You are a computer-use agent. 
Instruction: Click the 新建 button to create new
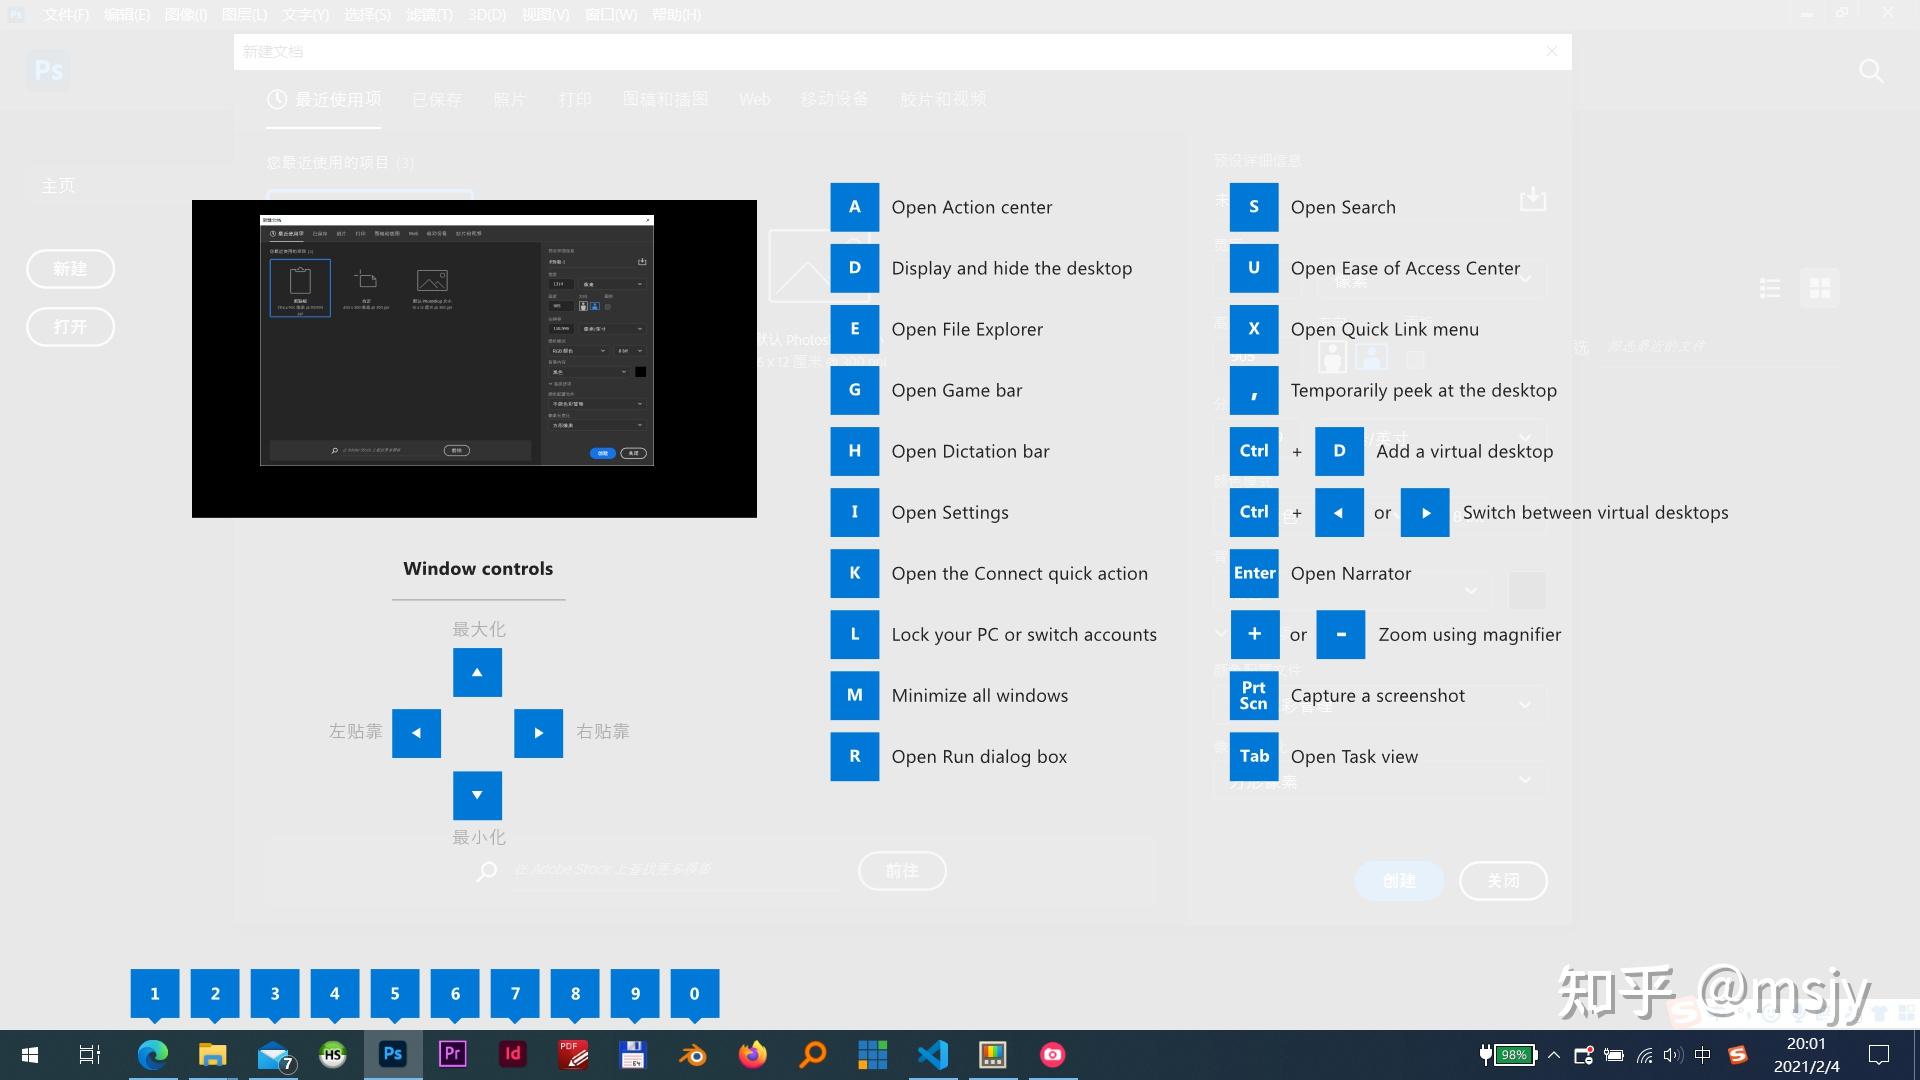(70, 269)
